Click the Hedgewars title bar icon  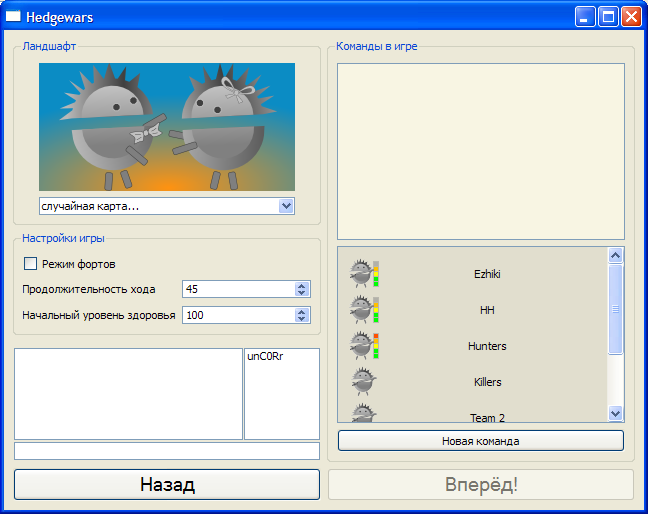[14, 16]
